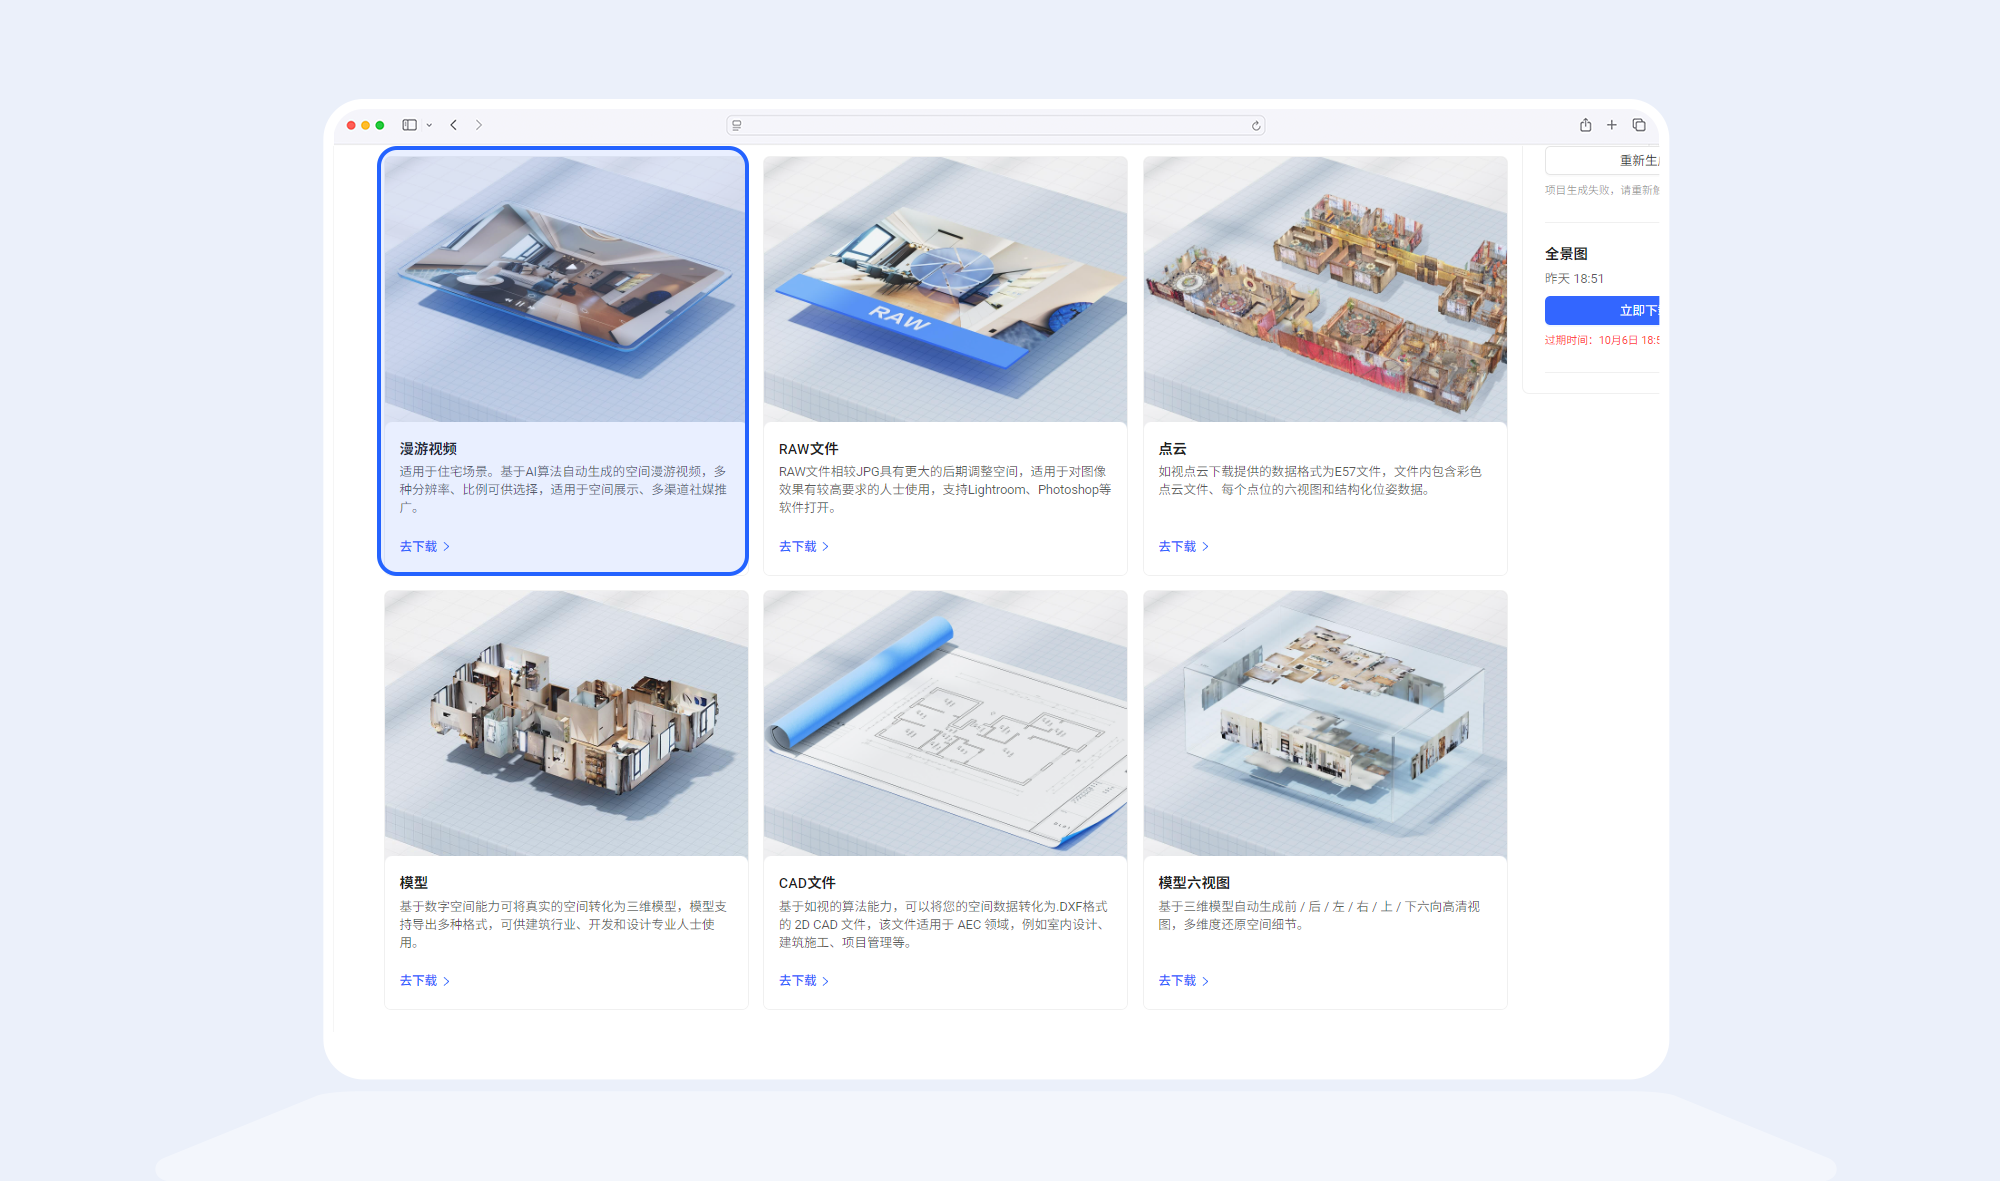Image resolution: width=2000 pixels, height=1181 pixels.
Task: Click 去下载 link under 模型六视图
Action: 1184,981
